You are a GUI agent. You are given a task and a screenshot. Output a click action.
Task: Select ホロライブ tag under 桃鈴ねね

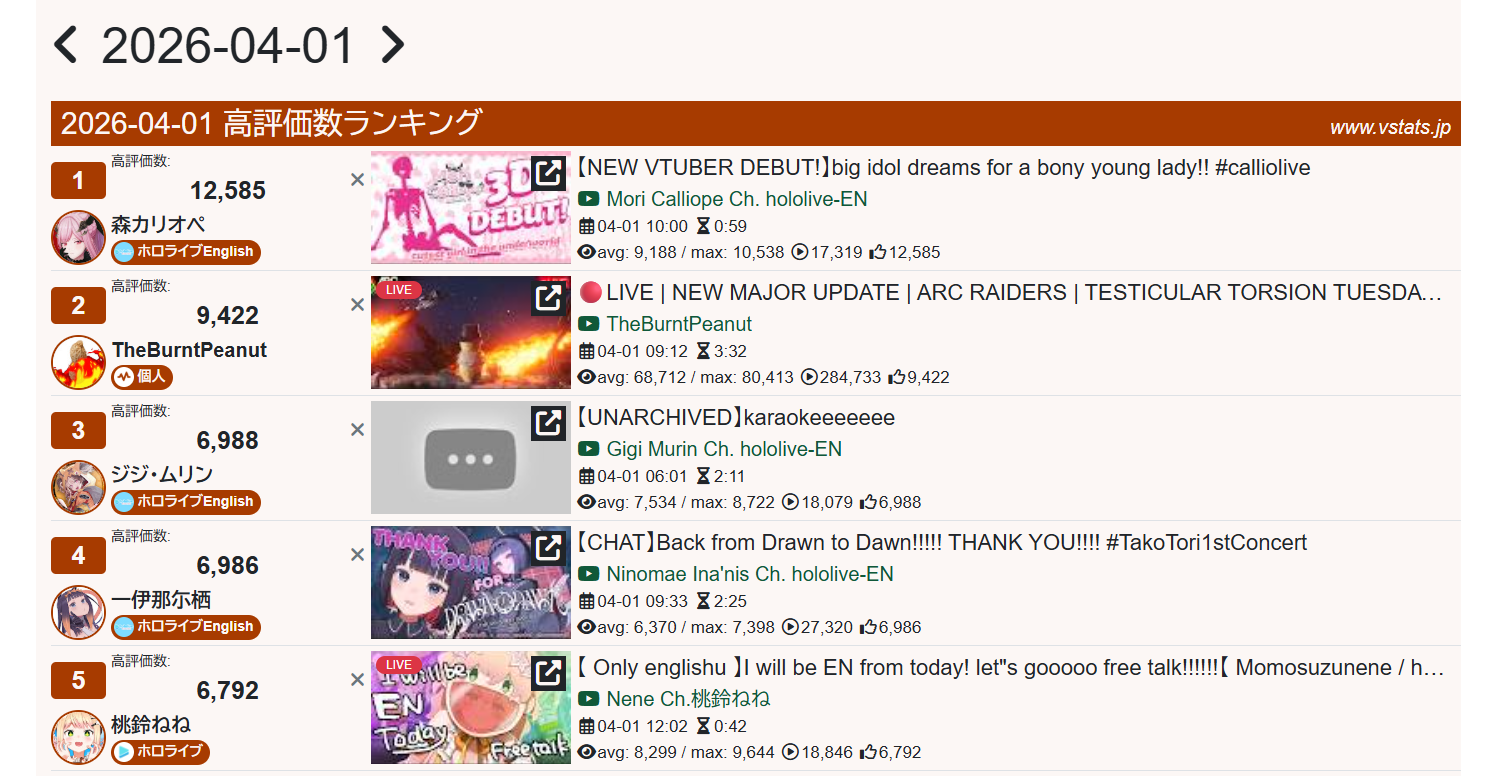(160, 752)
